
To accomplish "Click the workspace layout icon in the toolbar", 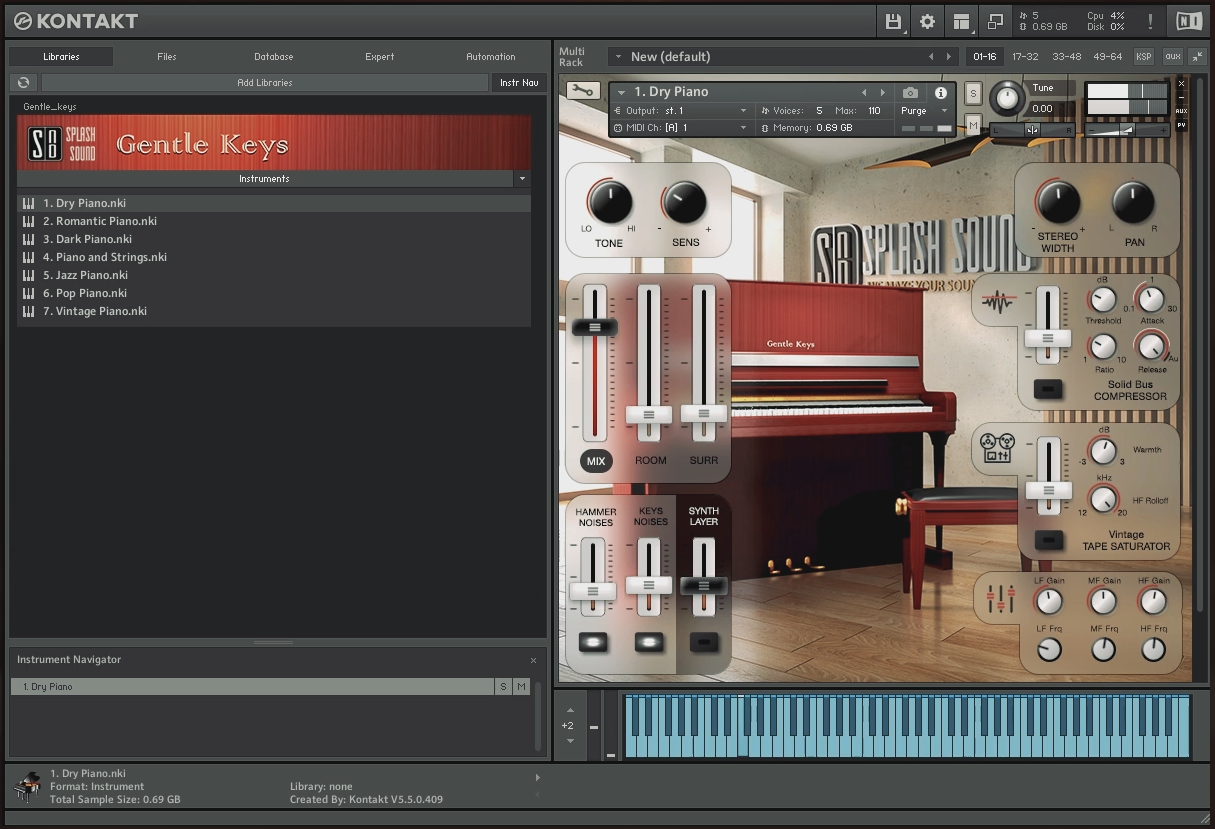I will pyautogui.click(x=963, y=21).
